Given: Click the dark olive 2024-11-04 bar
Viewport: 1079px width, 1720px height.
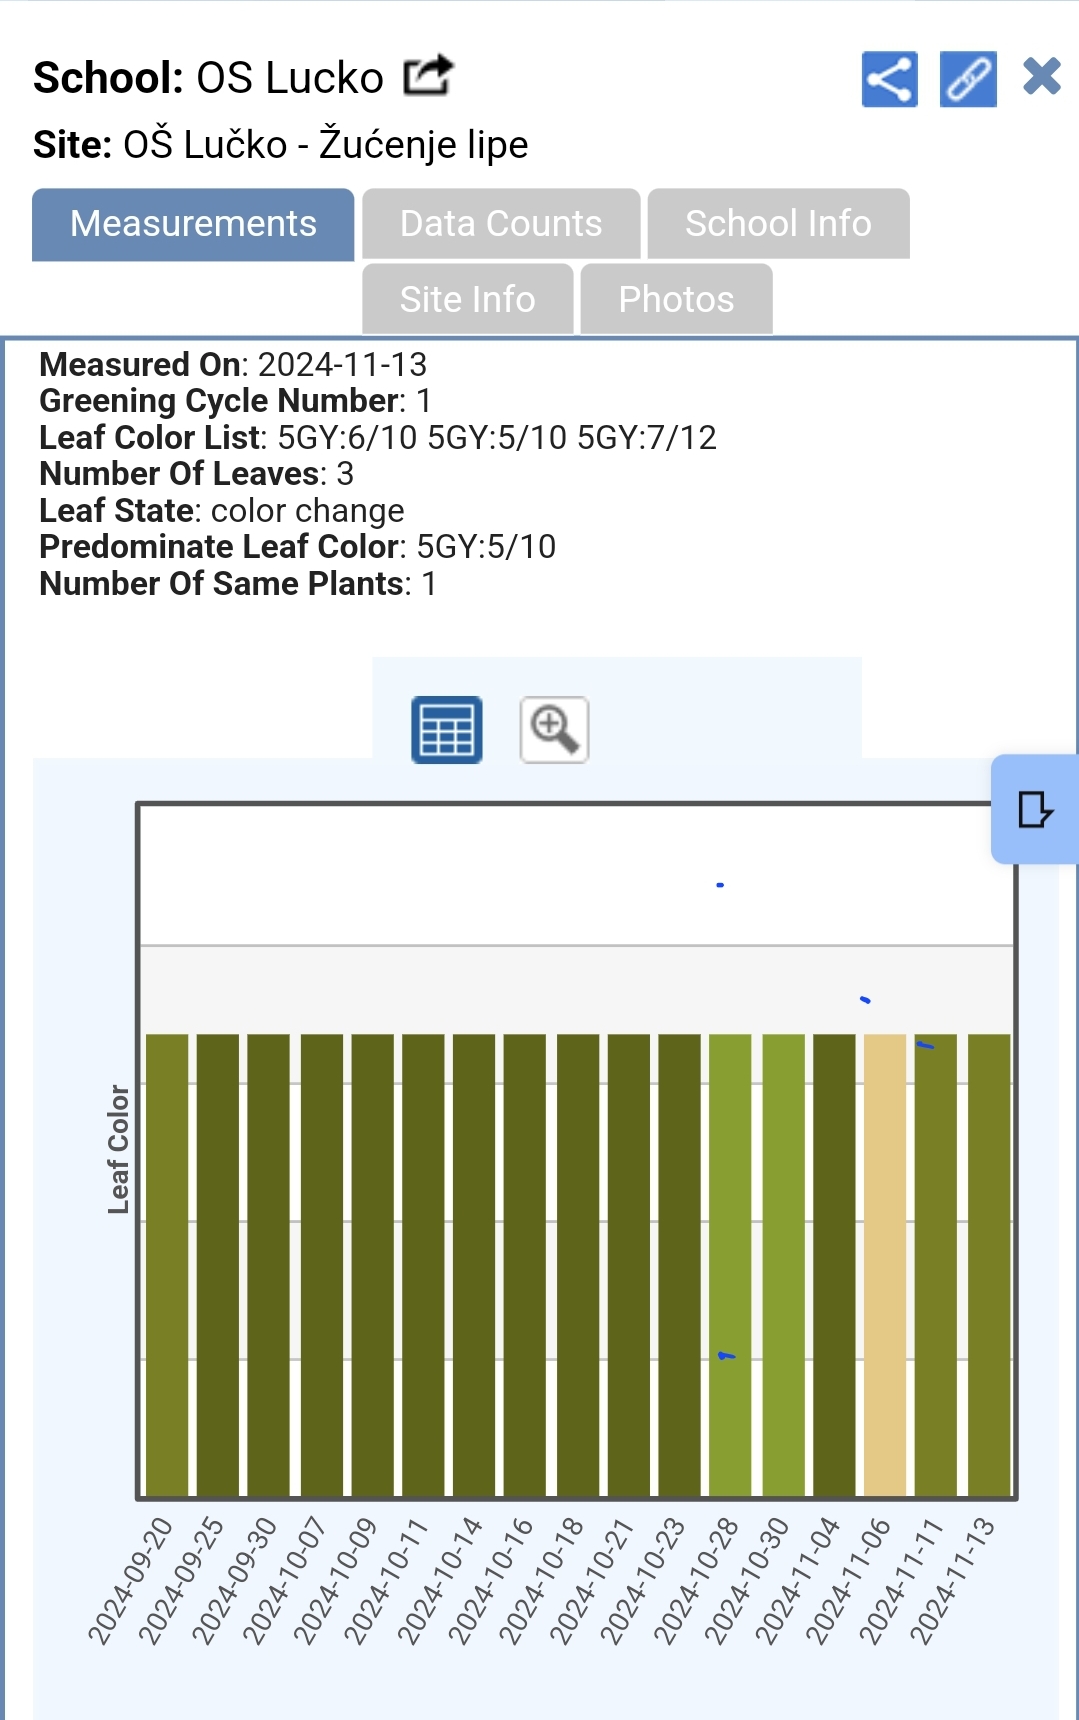Looking at the screenshot, I should 834,1264.
